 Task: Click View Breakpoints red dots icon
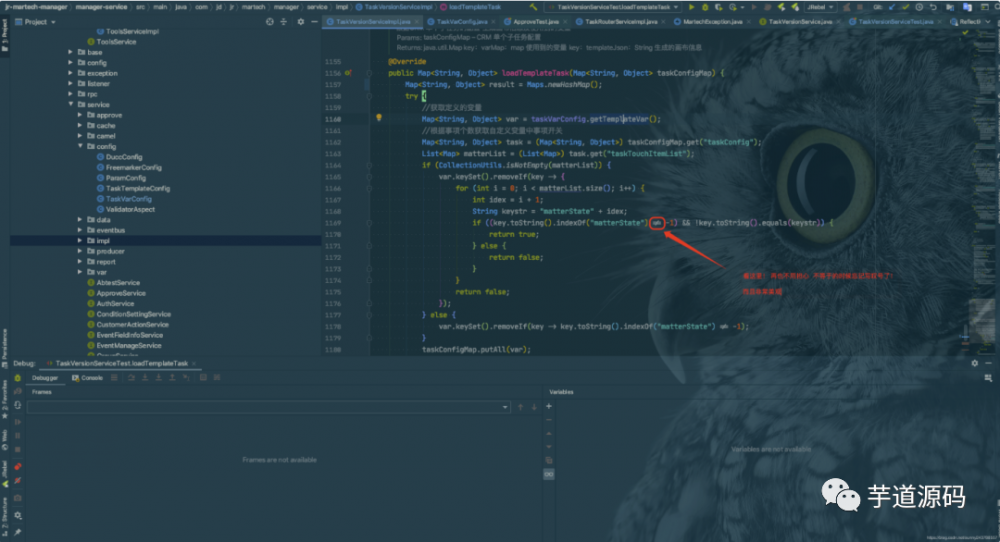pyautogui.click(x=17, y=467)
